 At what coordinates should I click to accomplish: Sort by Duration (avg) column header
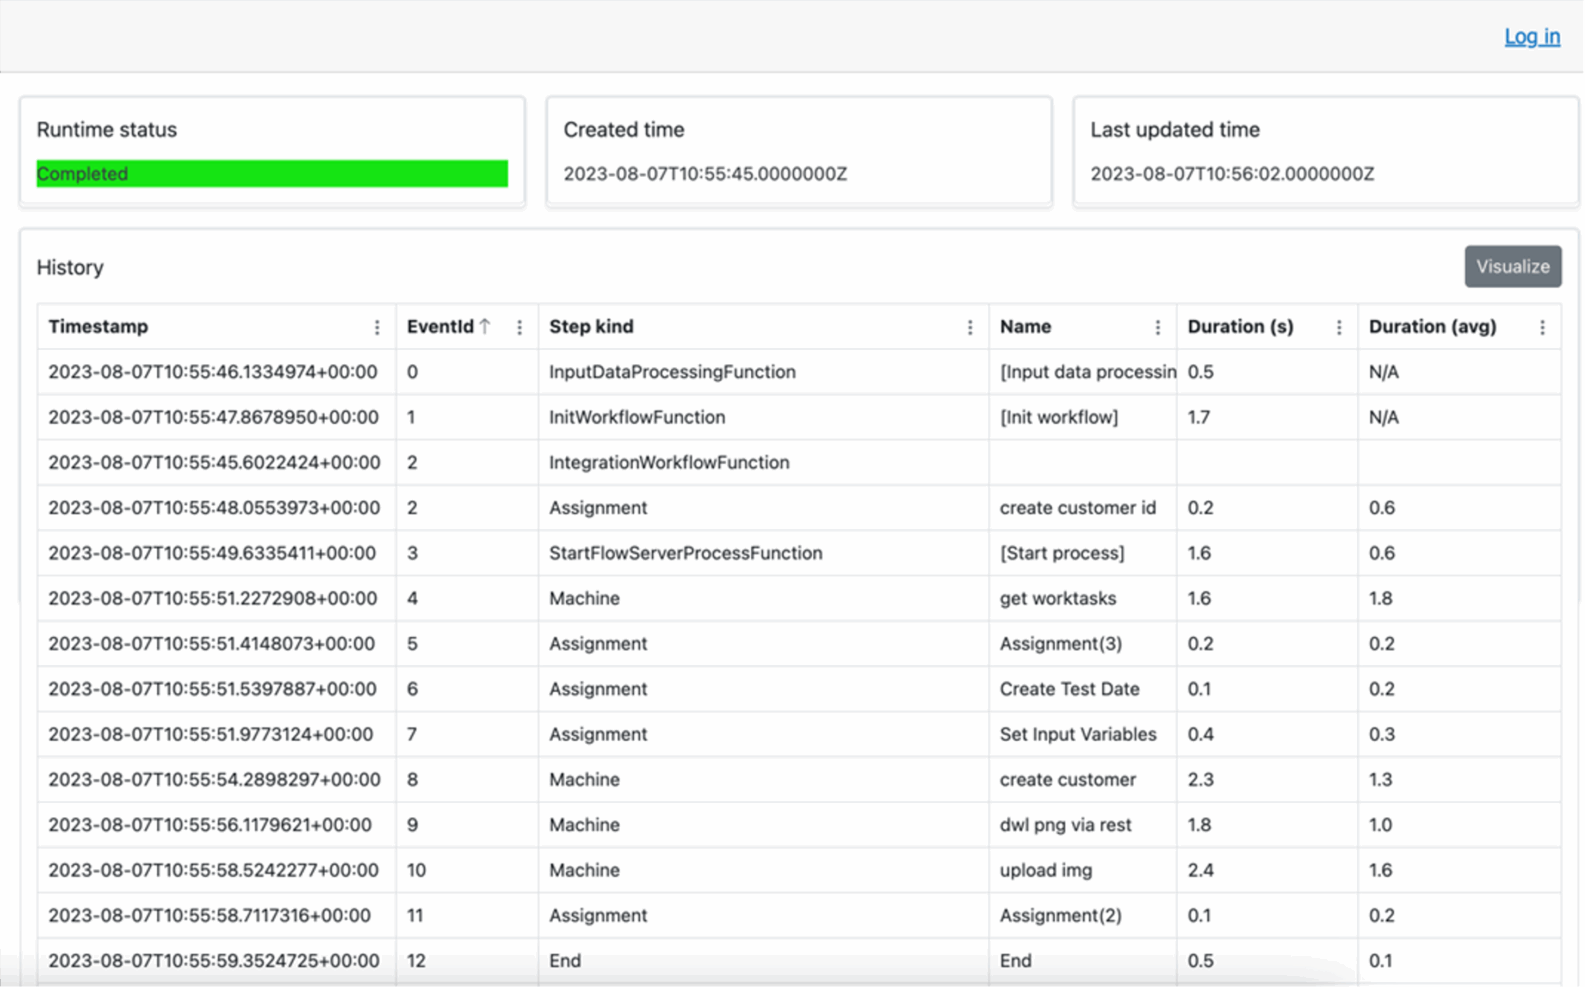pos(1432,327)
